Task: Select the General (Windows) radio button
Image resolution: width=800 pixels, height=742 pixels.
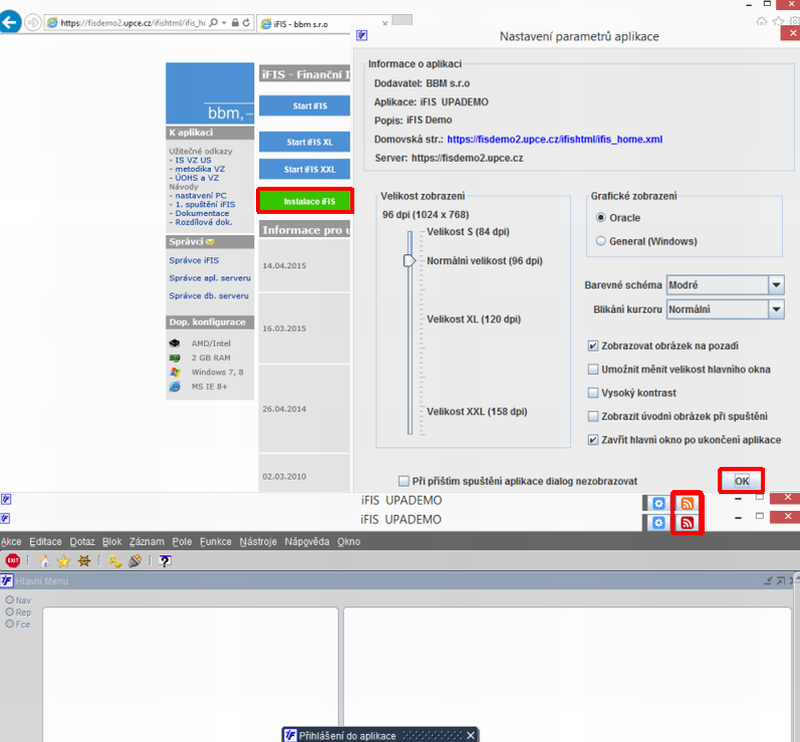Action: [x=601, y=241]
